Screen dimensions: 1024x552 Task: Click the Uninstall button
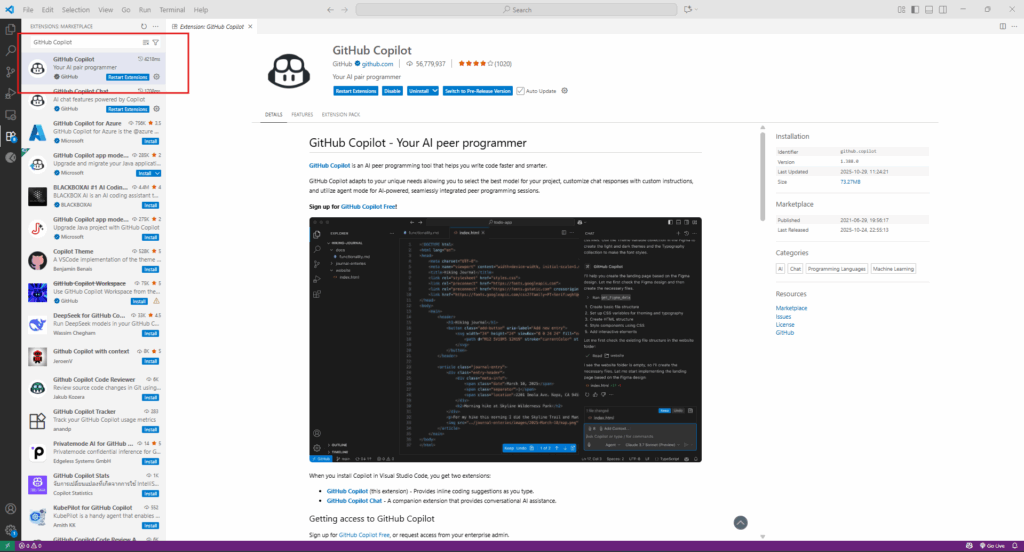click(419, 91)
